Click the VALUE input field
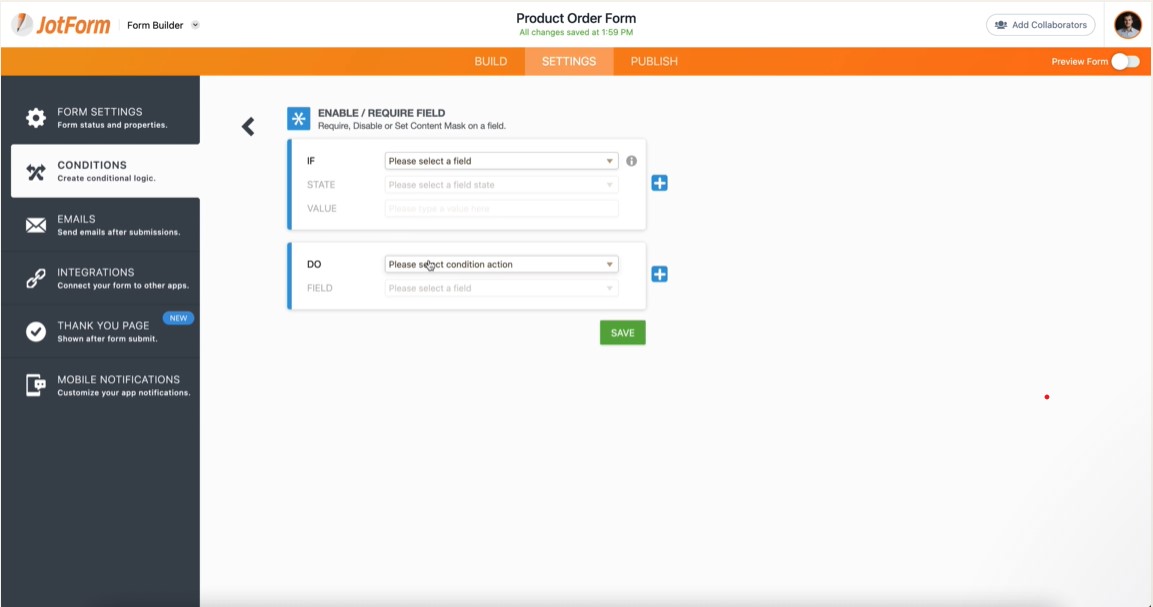 click(x=501, y=209)
